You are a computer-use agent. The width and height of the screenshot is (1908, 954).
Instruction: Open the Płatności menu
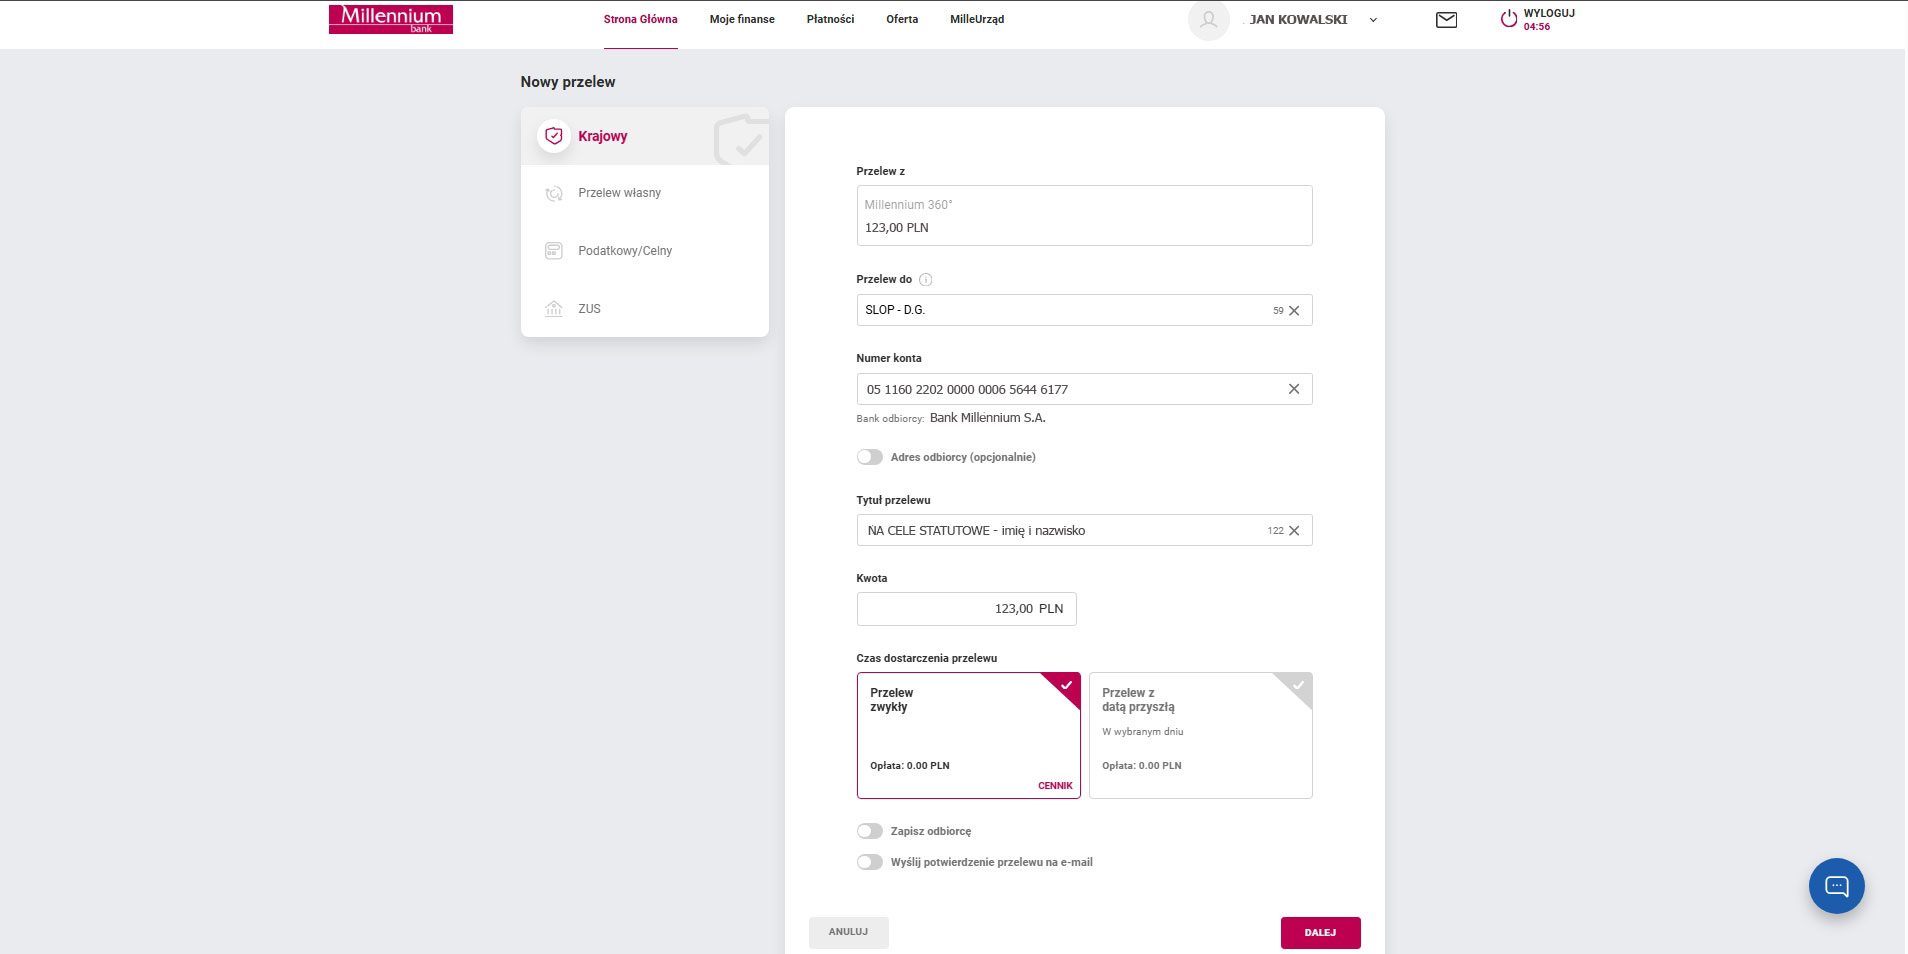point(830,19)
